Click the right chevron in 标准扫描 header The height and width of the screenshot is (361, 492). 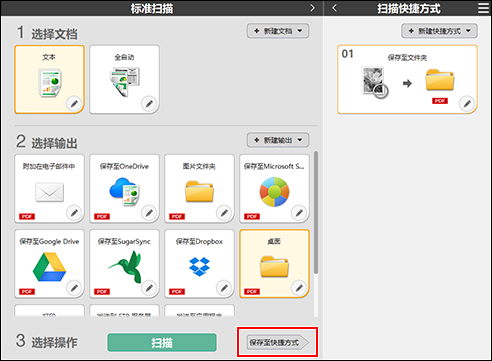[x=312, y=8]
